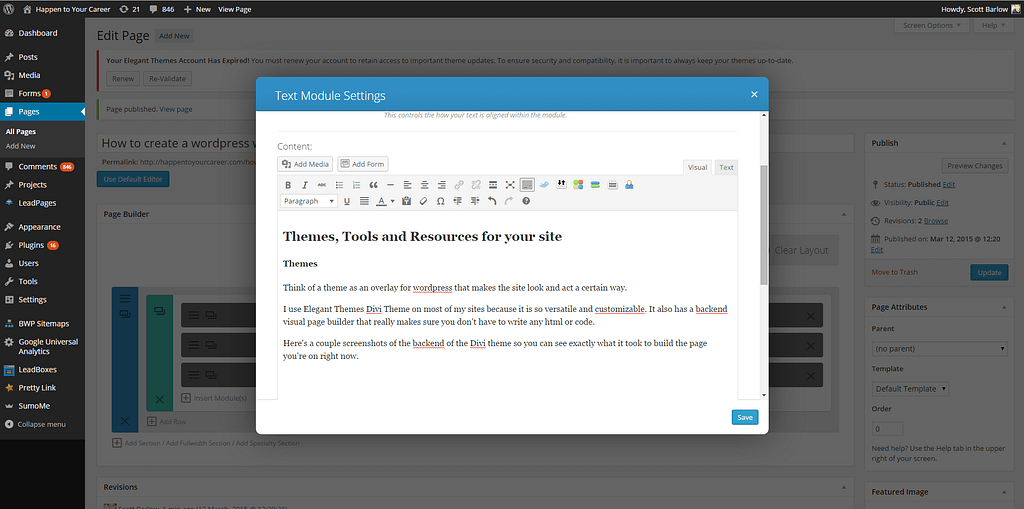
Task: Click the Add Media button
Action: point(305,164)
